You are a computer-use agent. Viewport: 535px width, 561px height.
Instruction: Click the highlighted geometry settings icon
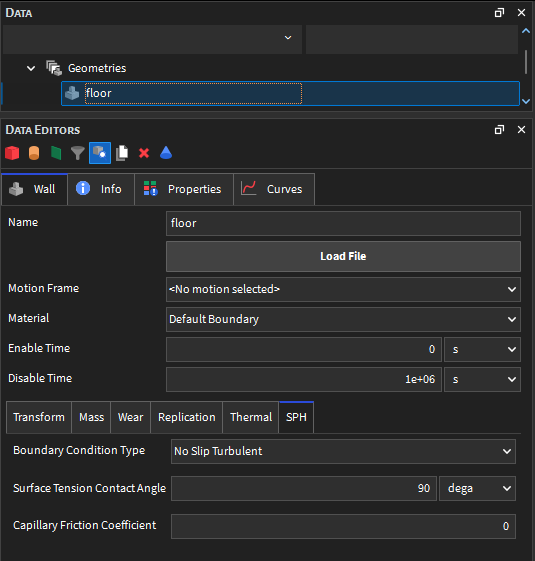pyautogui.click(x=100, y=153)
